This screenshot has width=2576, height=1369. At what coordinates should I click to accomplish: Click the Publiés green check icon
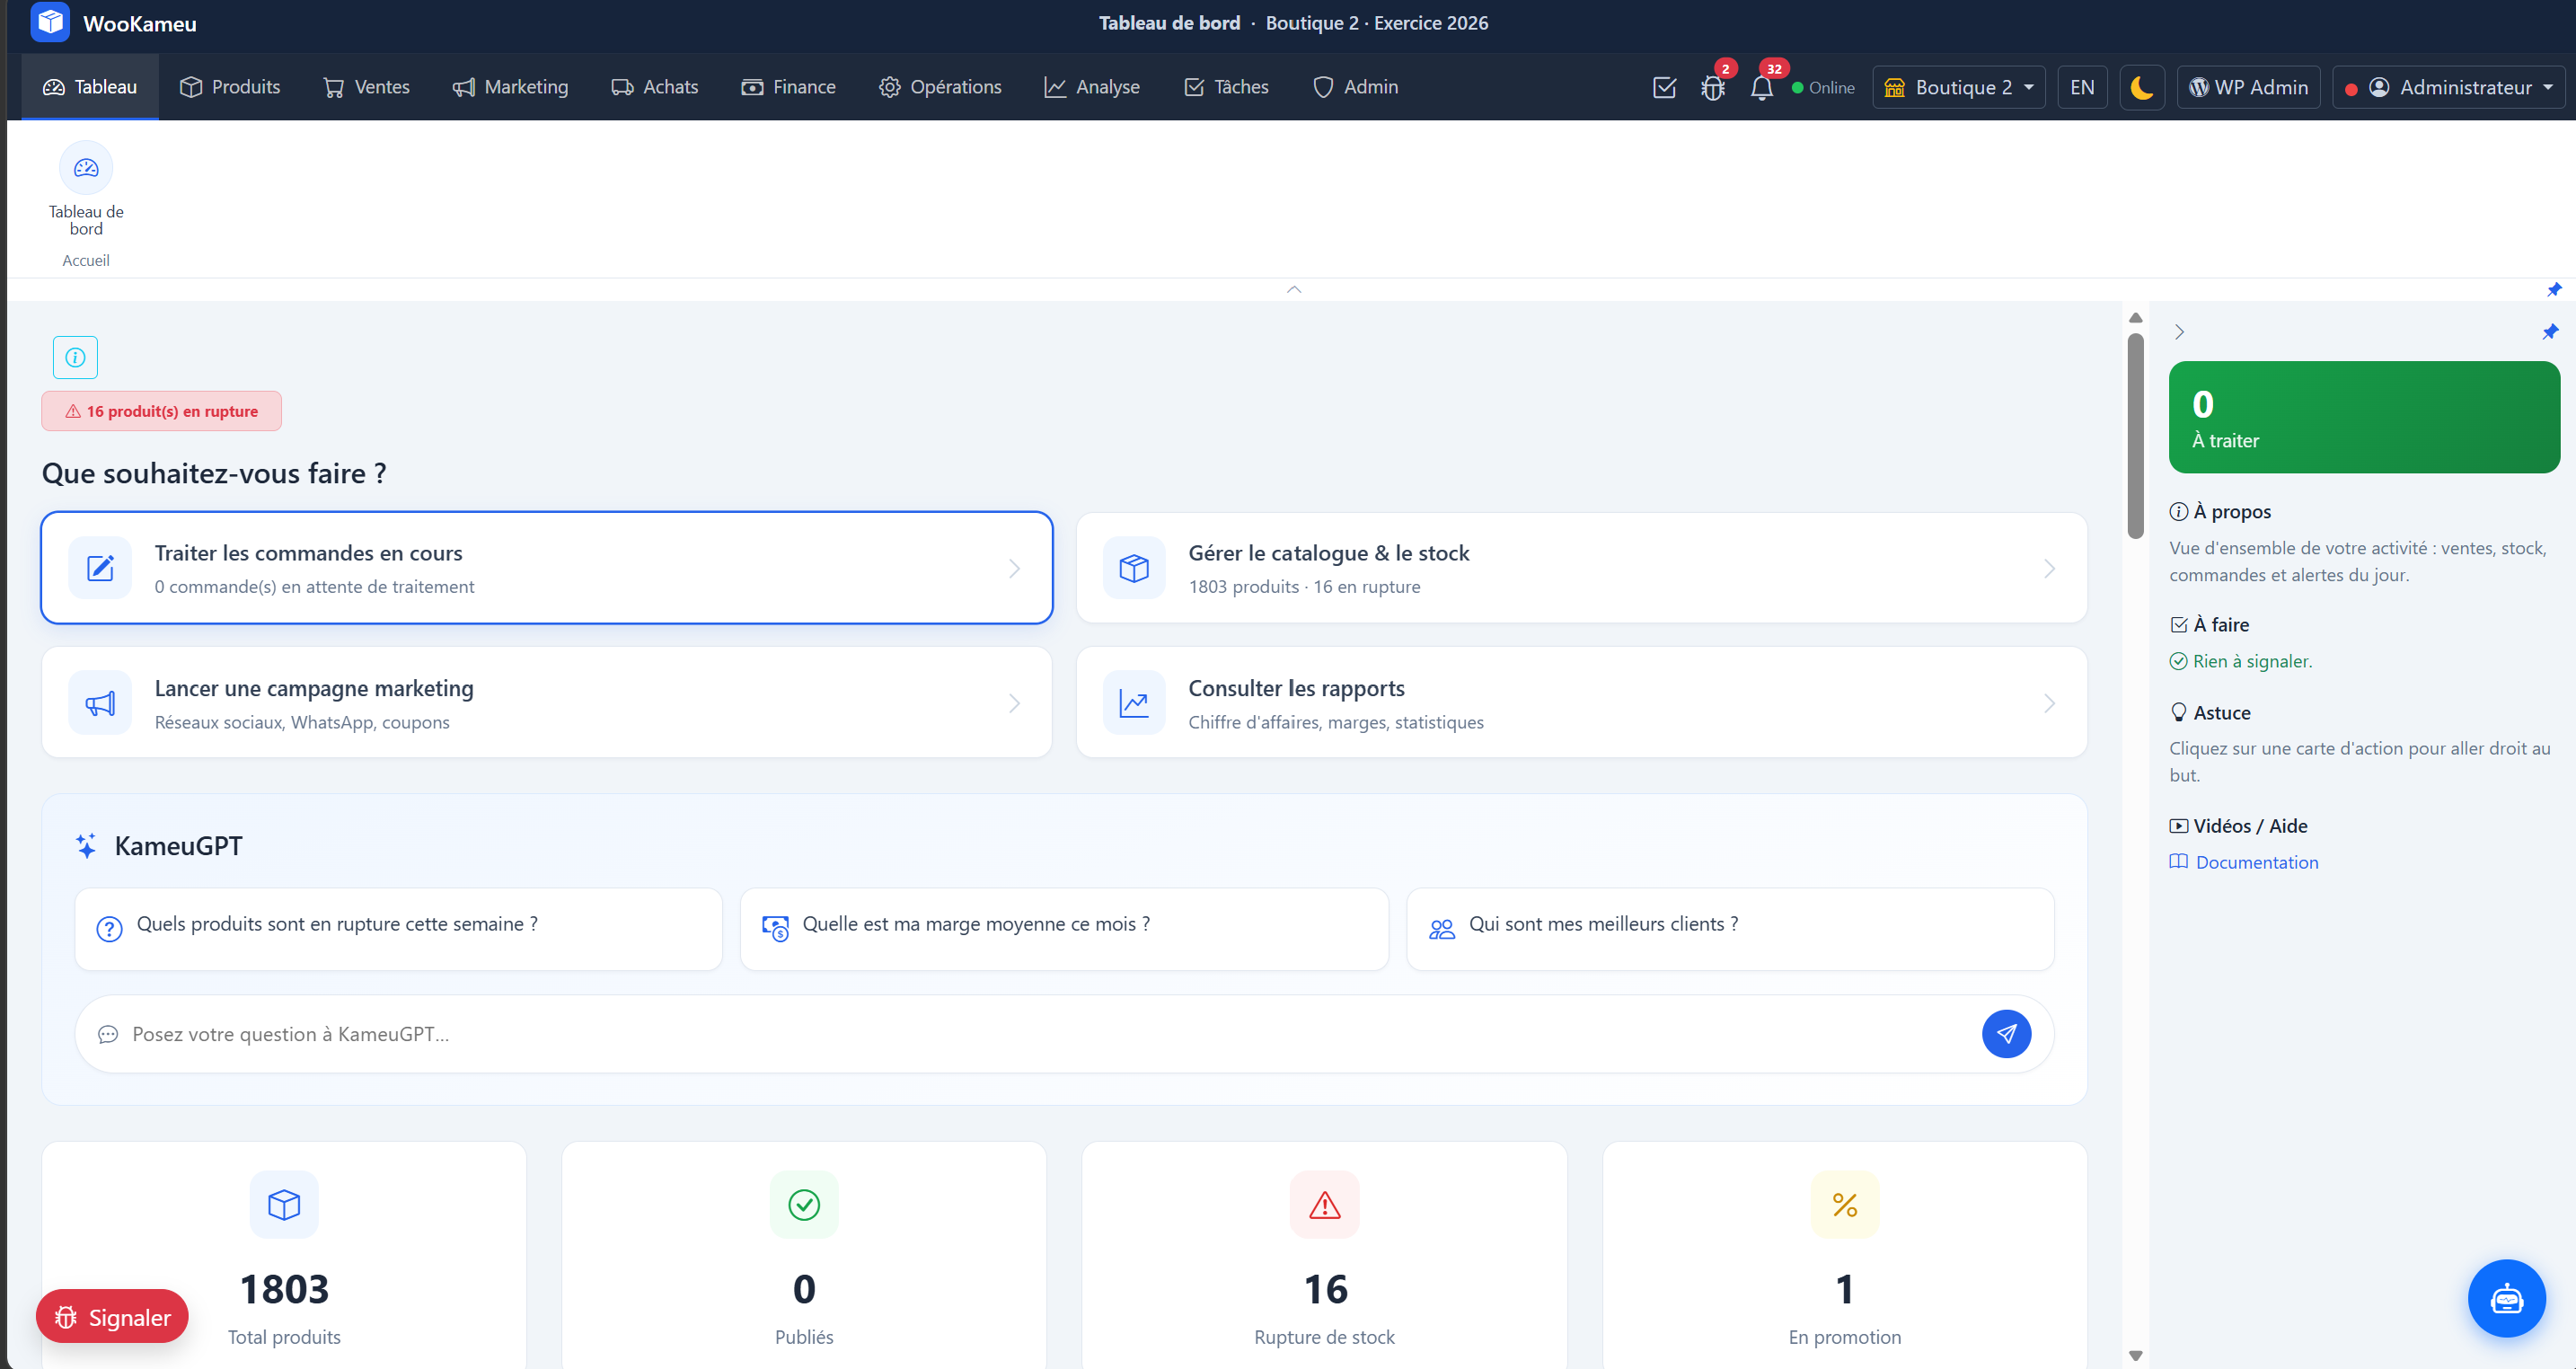click(x=804, y=1204)
